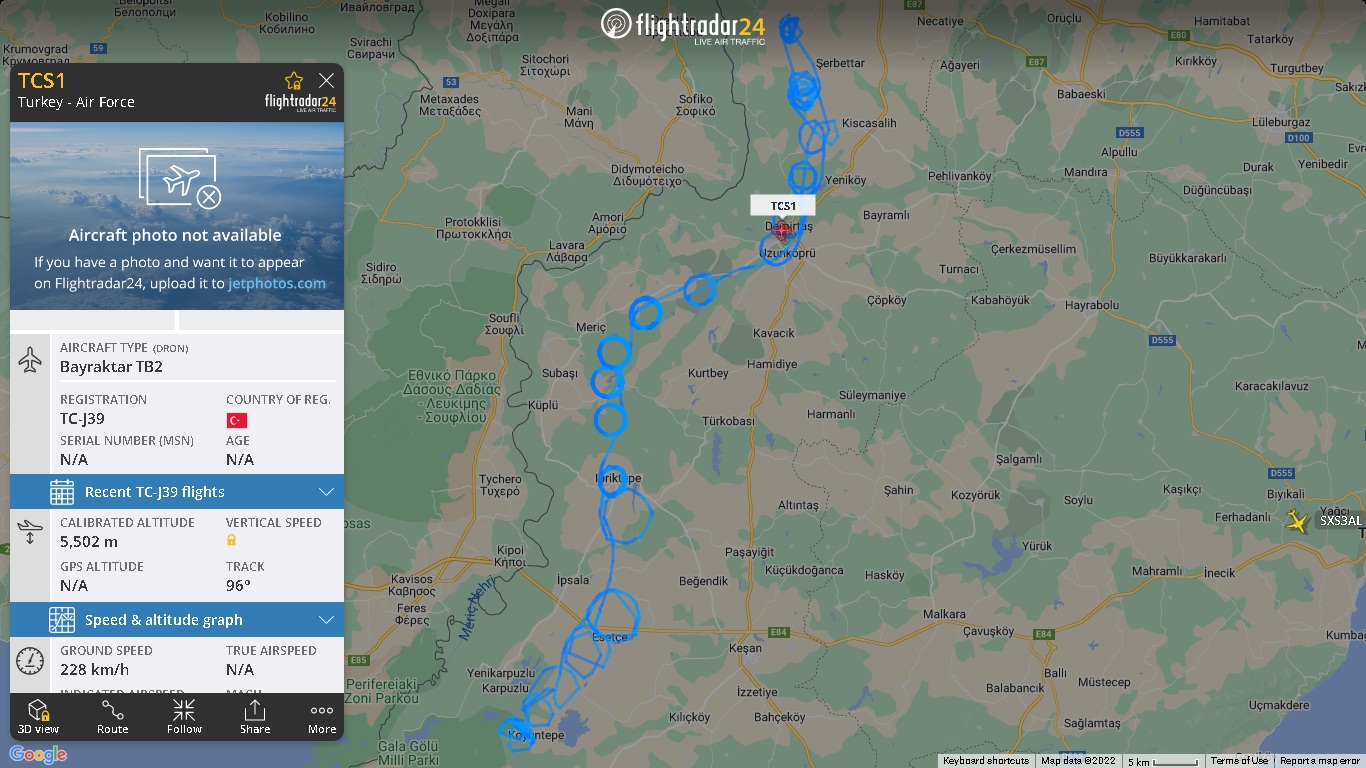Open the More options menu

(x=322, y=717)
